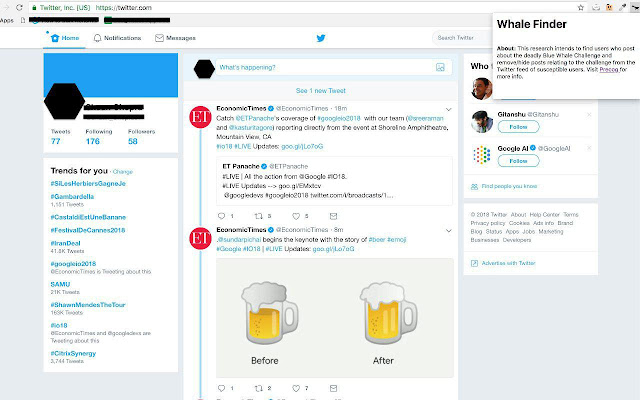Viewport: 640px width, 400px height.
Task: Open EconomicTimes avatar on first tweet
Action: point(200,117)
